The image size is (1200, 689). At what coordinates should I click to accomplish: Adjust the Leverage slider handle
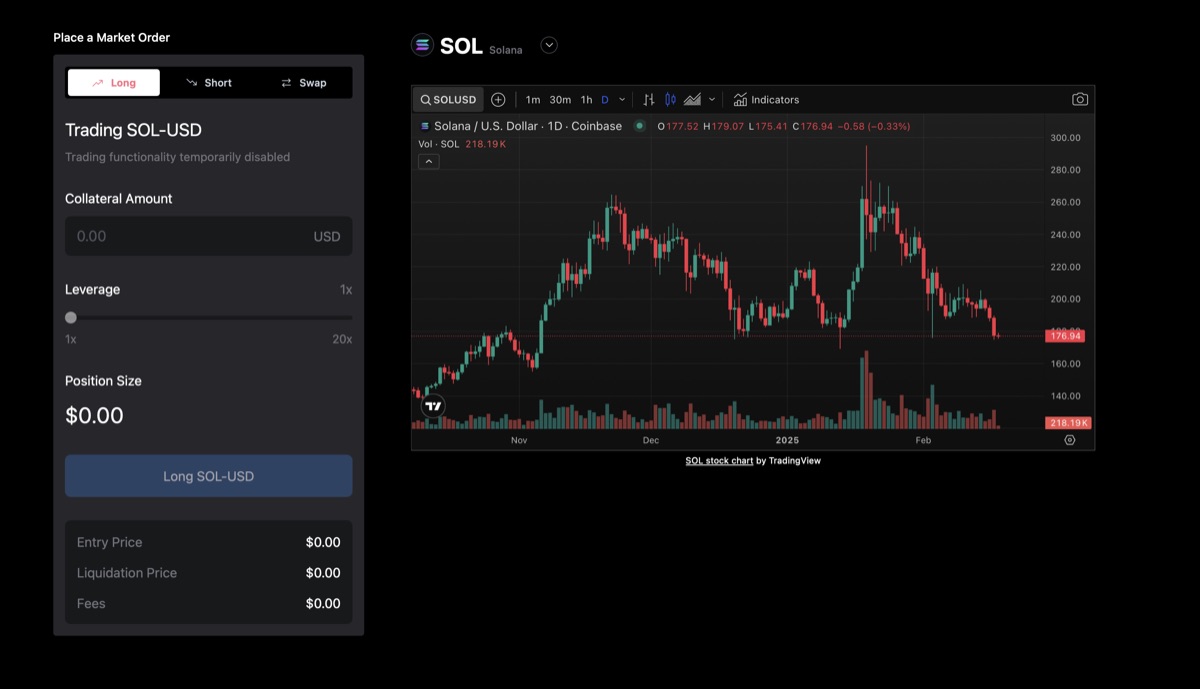(71, 318)
